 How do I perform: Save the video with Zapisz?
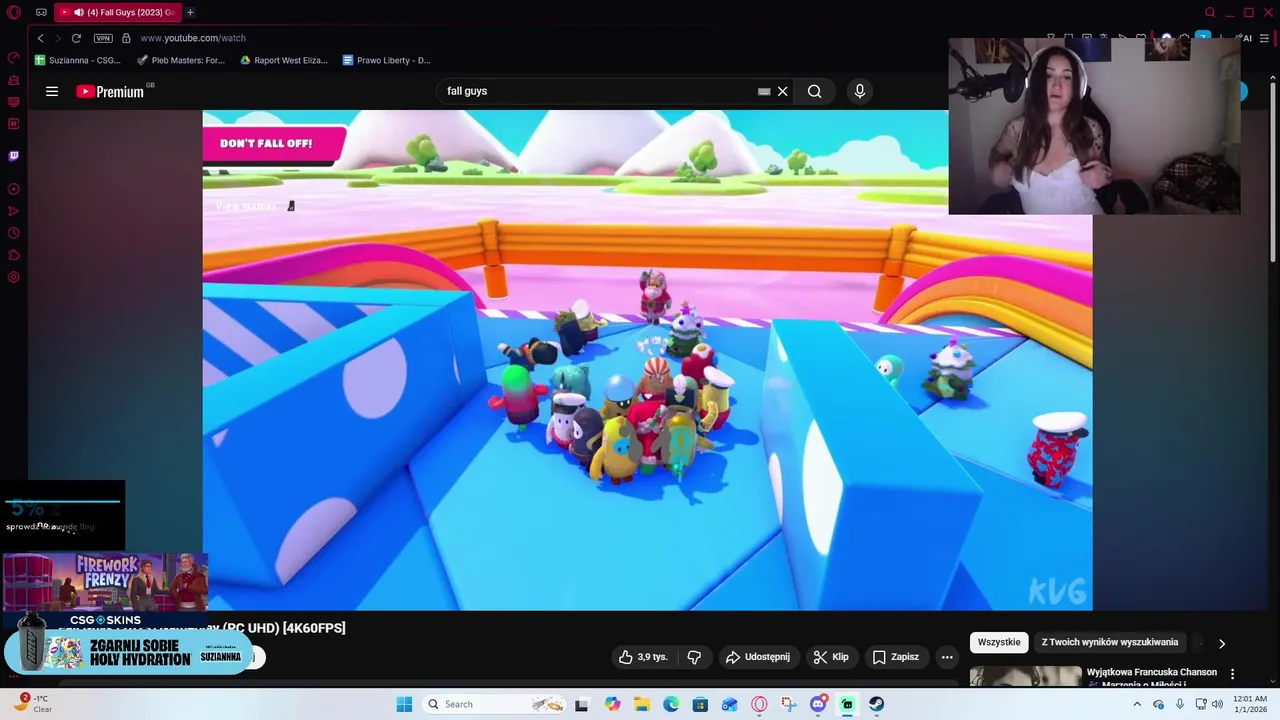click(x=895, y=657)
